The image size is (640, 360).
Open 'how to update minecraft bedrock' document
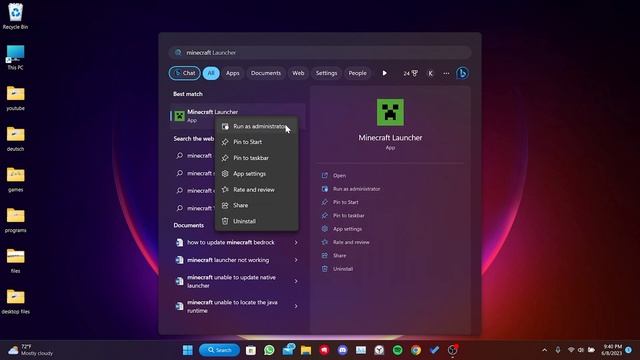pos(231,242)
